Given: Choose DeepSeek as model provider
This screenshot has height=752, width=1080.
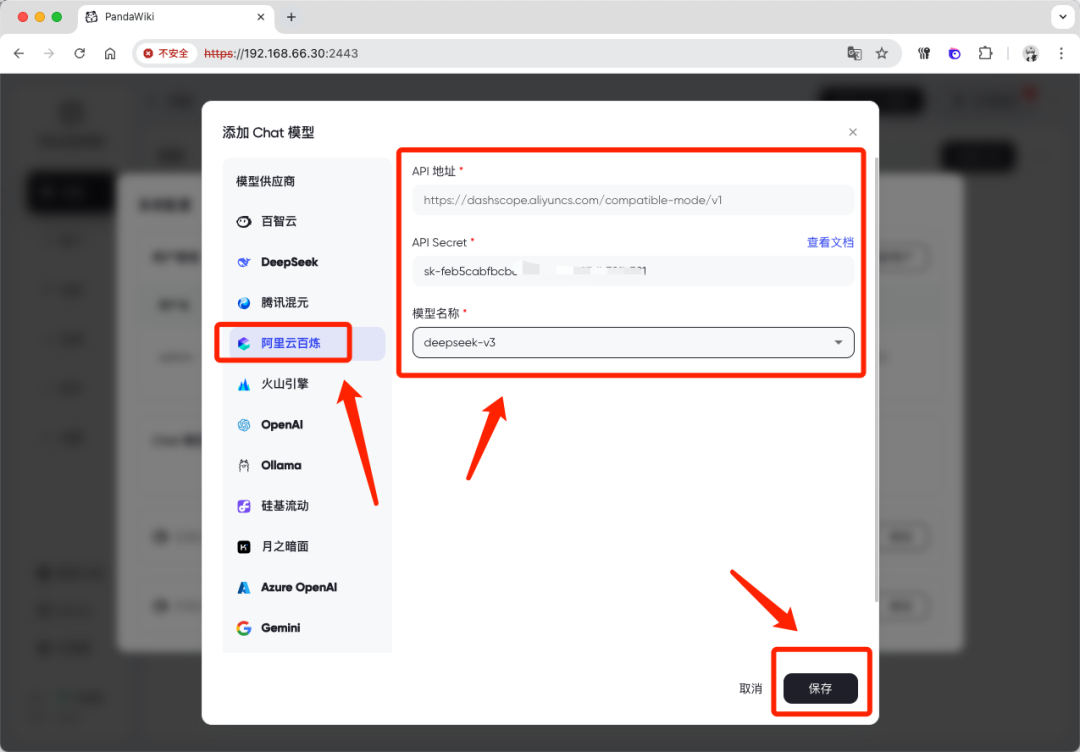Looking at the screenshot, I should pos(307,262).
